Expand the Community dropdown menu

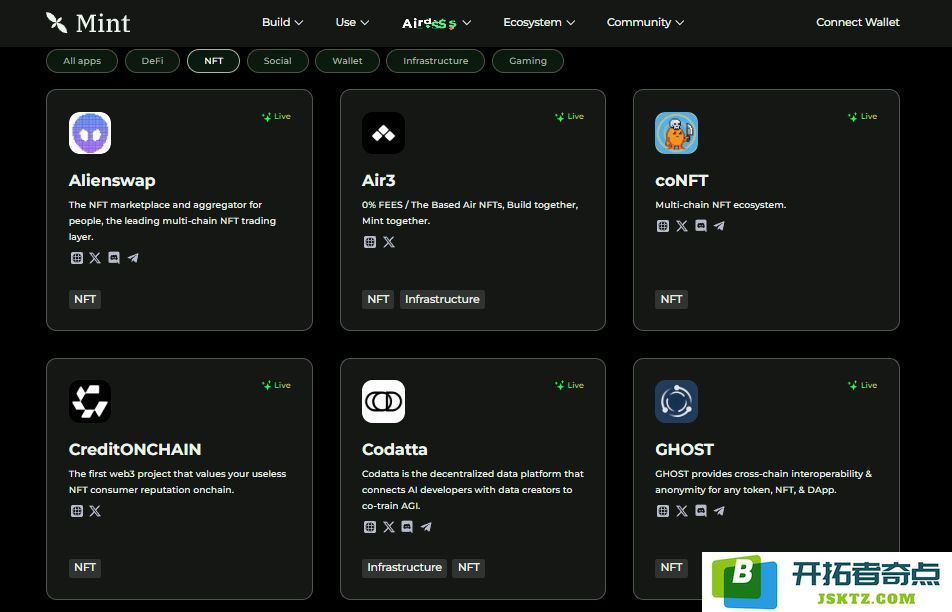(x=645, y=22)
